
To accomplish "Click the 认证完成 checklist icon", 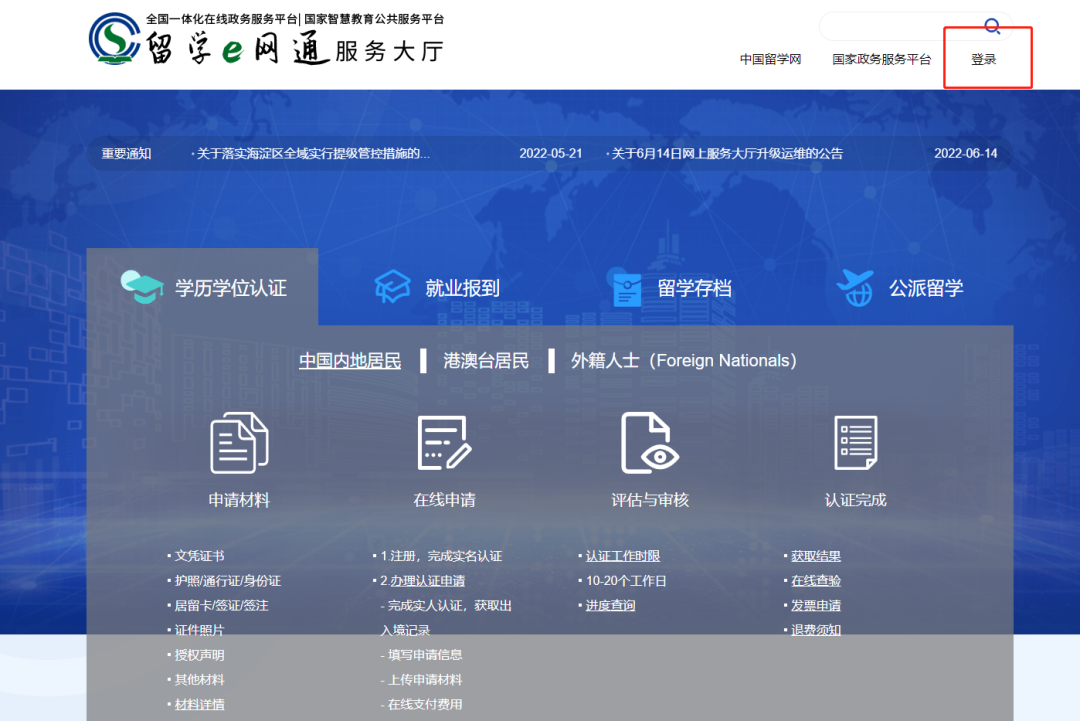I will point(855,441).
